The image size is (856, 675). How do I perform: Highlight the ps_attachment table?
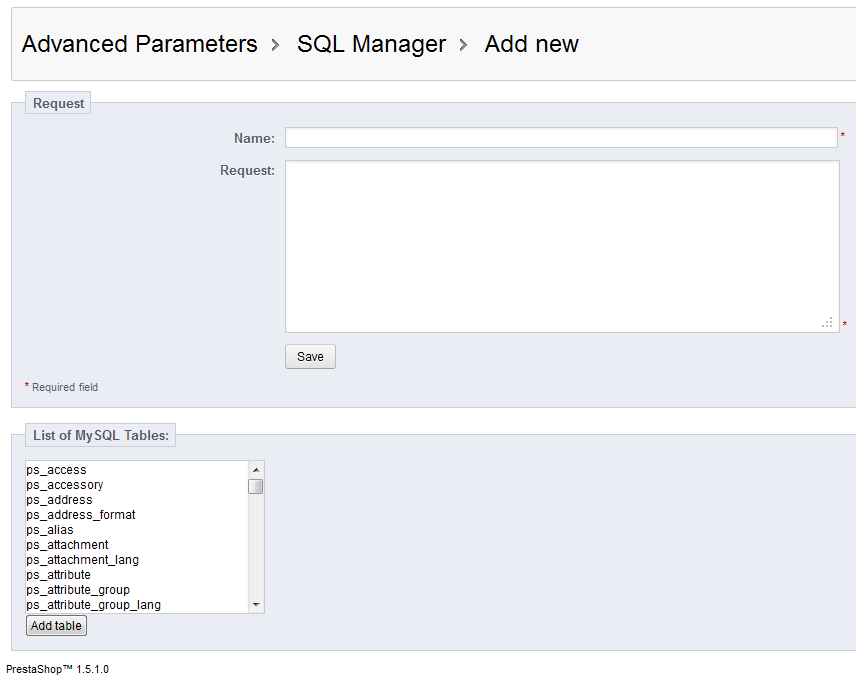(x=67, y=545)
